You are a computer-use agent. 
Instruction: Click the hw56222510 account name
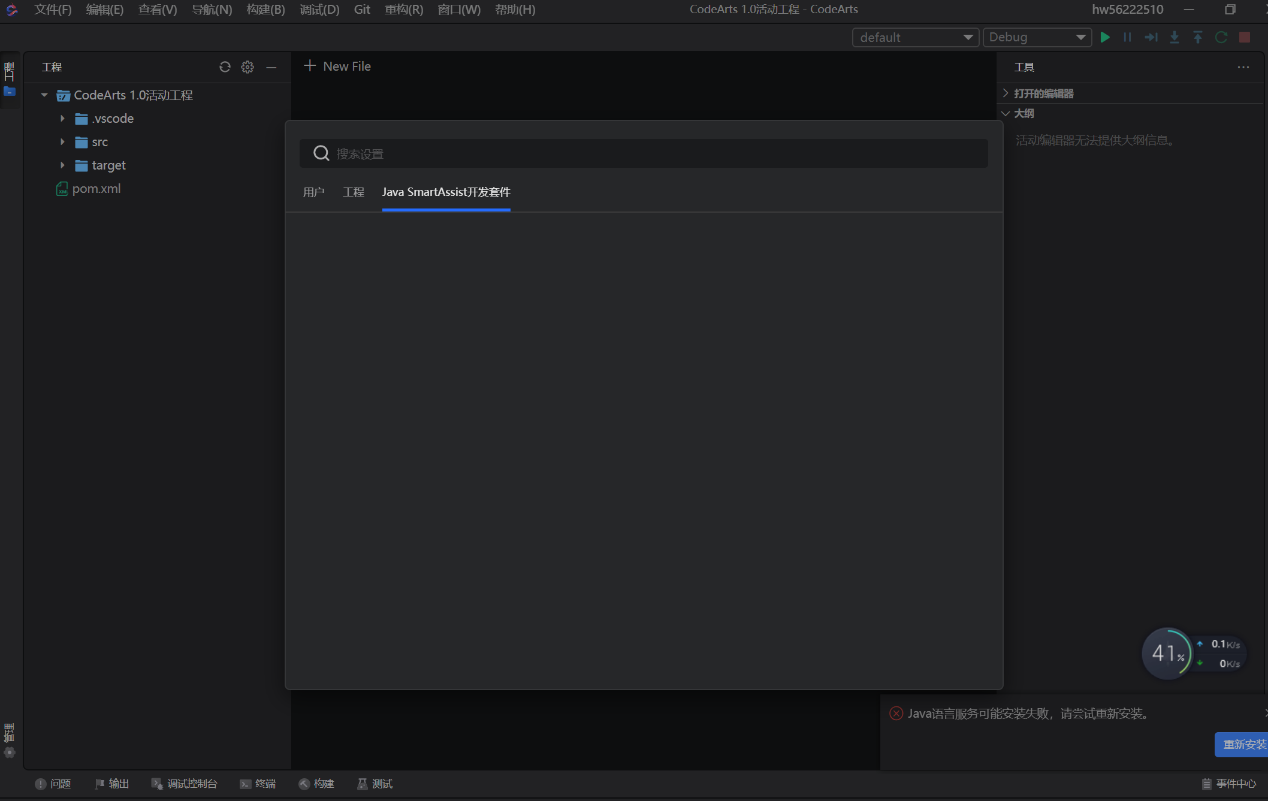pos(1128,9)
